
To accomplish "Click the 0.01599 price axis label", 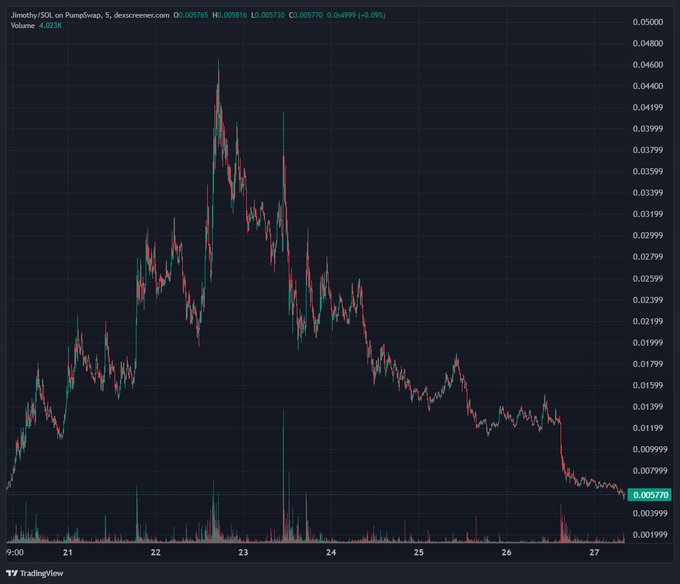I will (x=647, y=385).
